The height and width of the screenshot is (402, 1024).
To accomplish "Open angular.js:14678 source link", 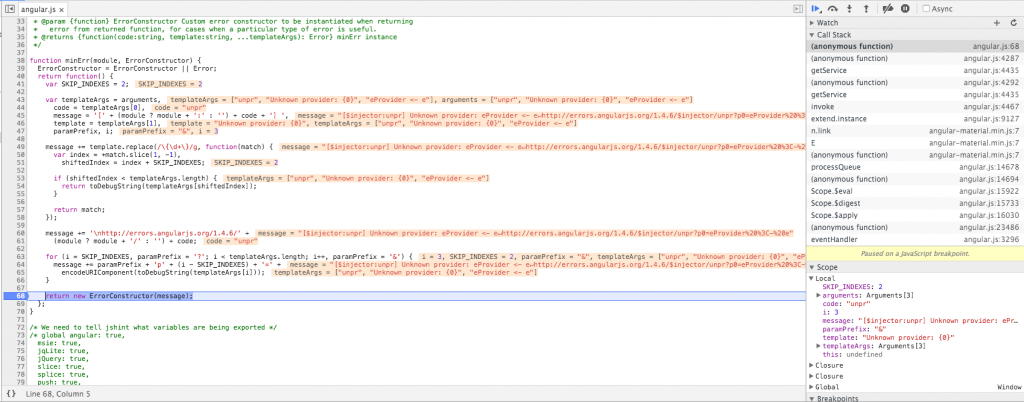I will (989, 167).
